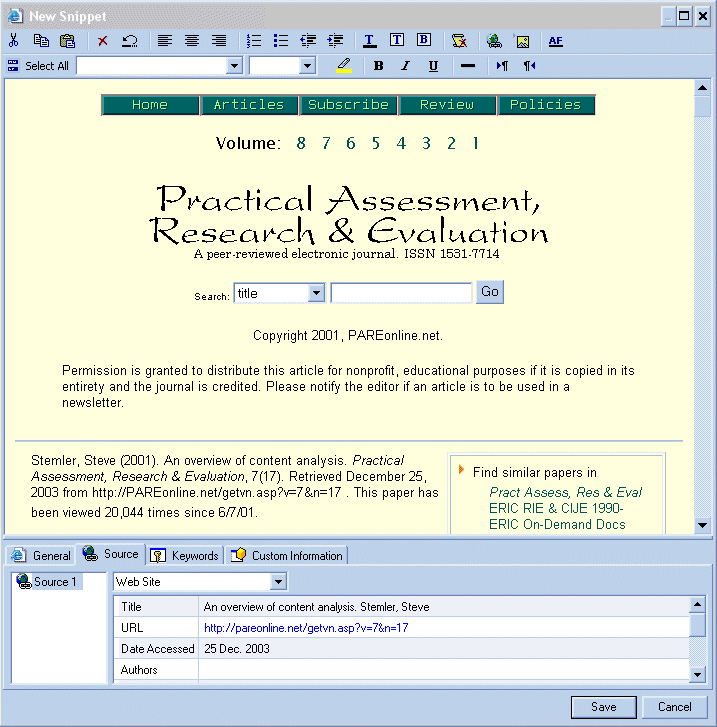
Task: Click the AF font icon
Action: point(555,41)
